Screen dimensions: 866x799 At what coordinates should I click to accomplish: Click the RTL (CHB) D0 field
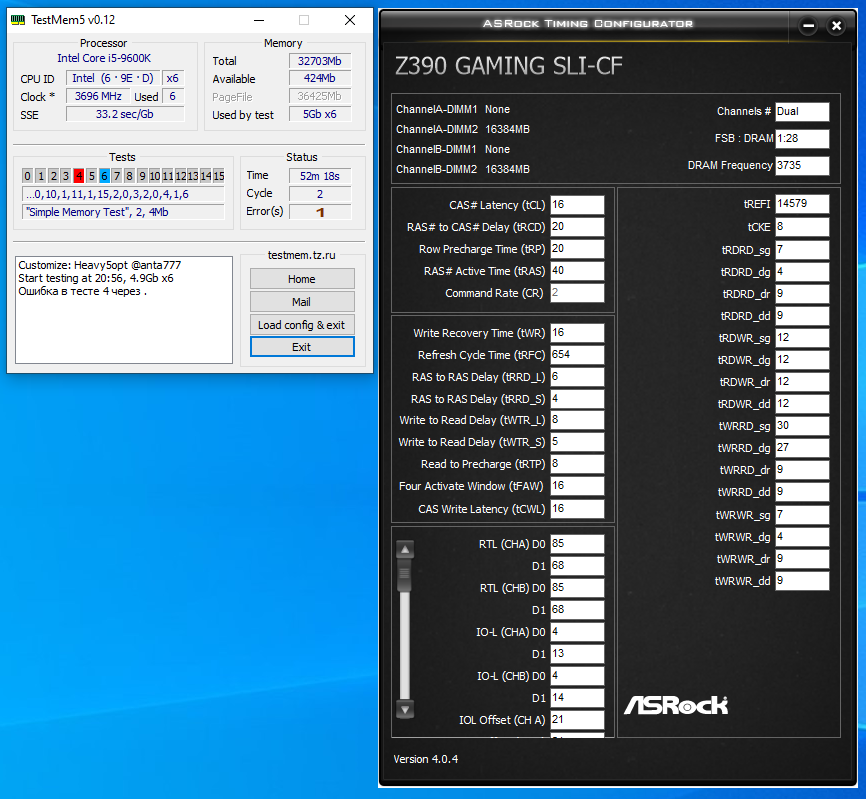point(577,588)
